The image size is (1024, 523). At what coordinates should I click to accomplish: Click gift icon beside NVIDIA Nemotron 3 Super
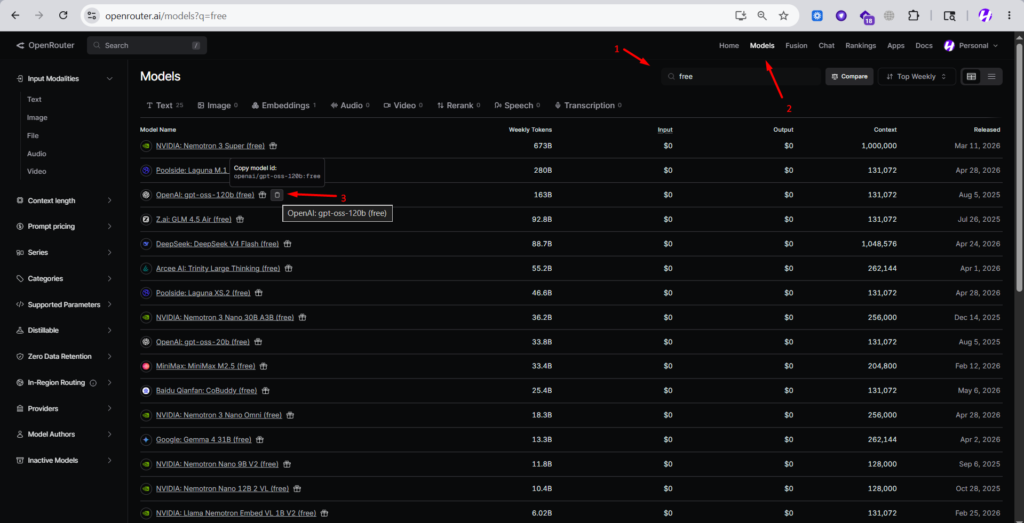click(274, 146)
